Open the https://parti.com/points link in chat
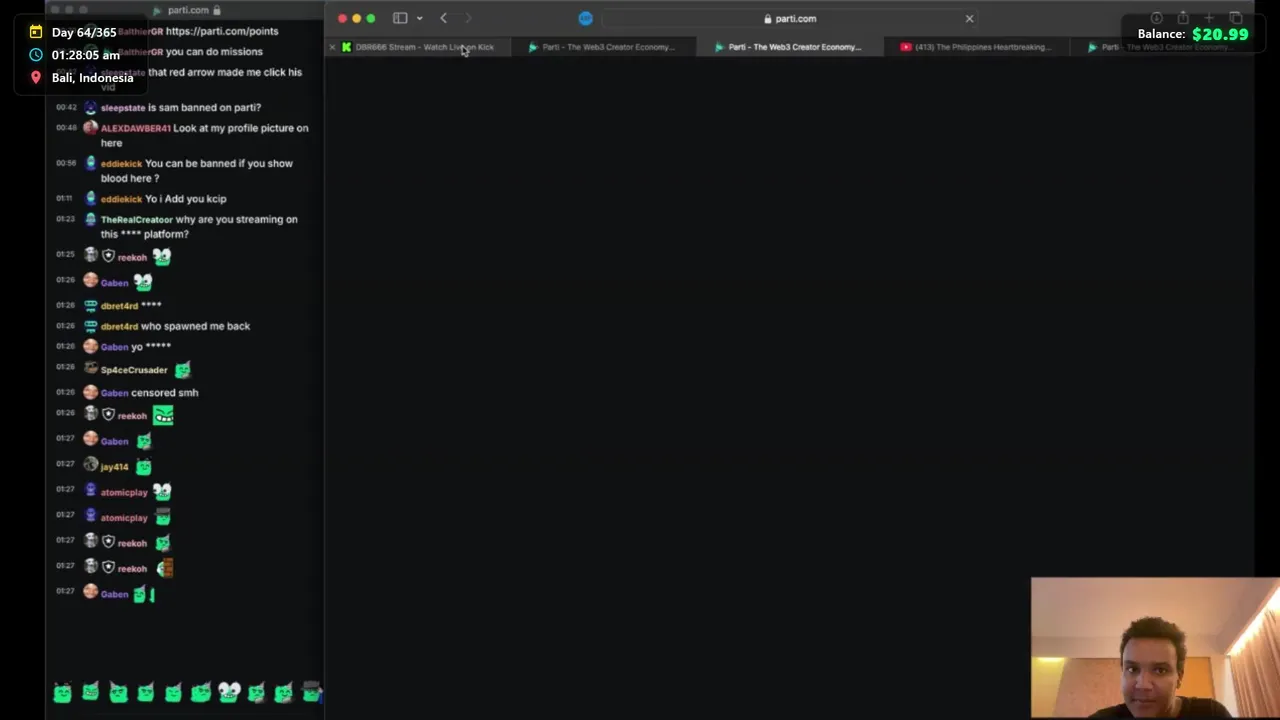Image resolution: width=1280 pixels, height=720 pixels. tap(222, 31)
